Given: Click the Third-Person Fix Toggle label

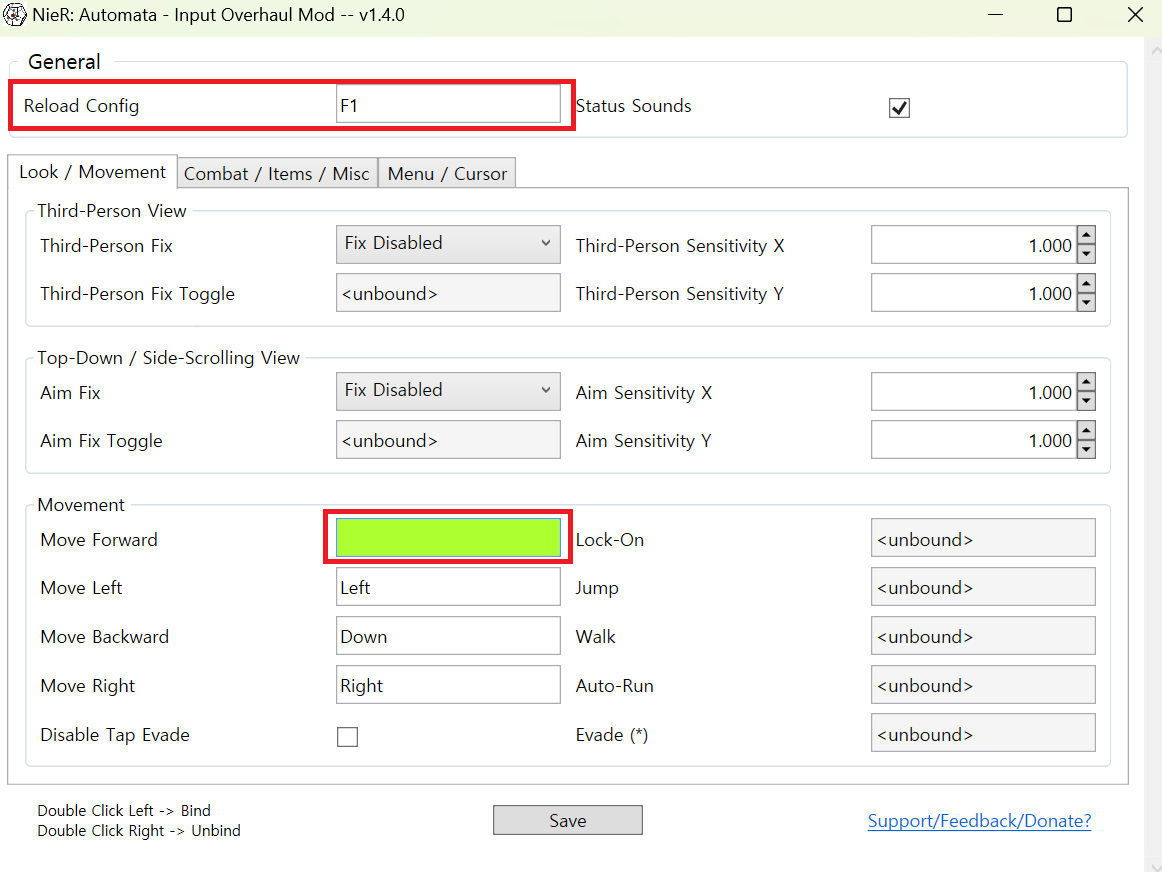Looking at the screenshot, I should point(137,294).
